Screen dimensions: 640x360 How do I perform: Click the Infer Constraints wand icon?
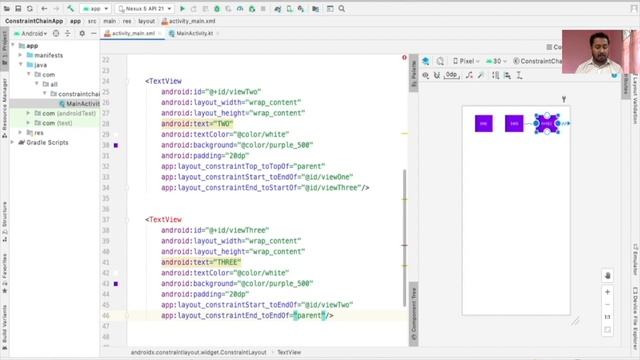481,76
